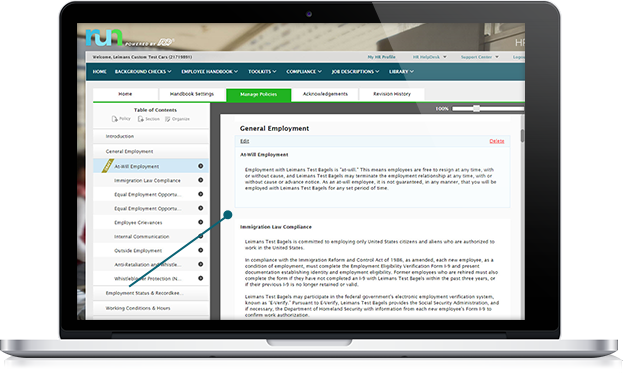Click the red Delete link
Screen dimensions: 623x373
[497, 141]
